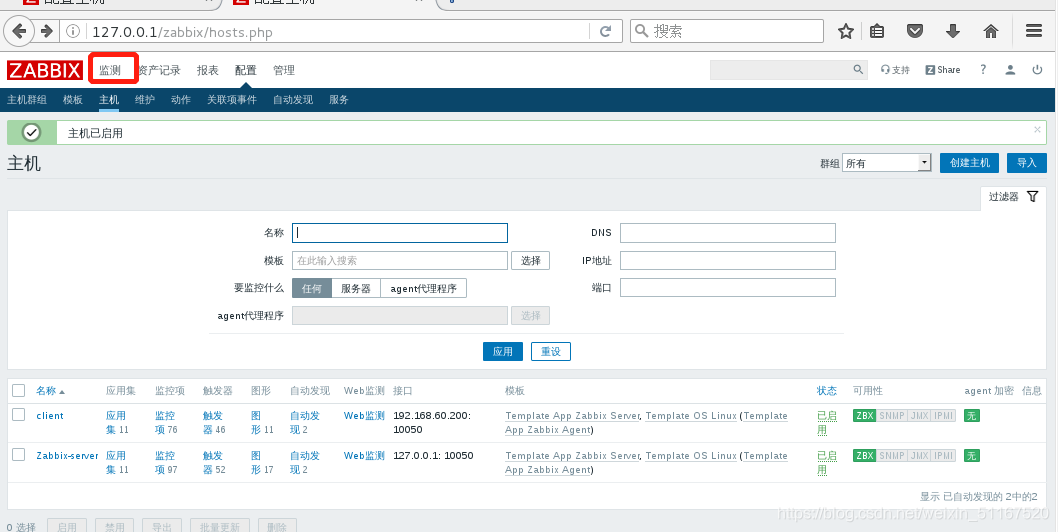Click the browser URL address bar
Viewport: 1059px width, 532px height.
point(338,32)
